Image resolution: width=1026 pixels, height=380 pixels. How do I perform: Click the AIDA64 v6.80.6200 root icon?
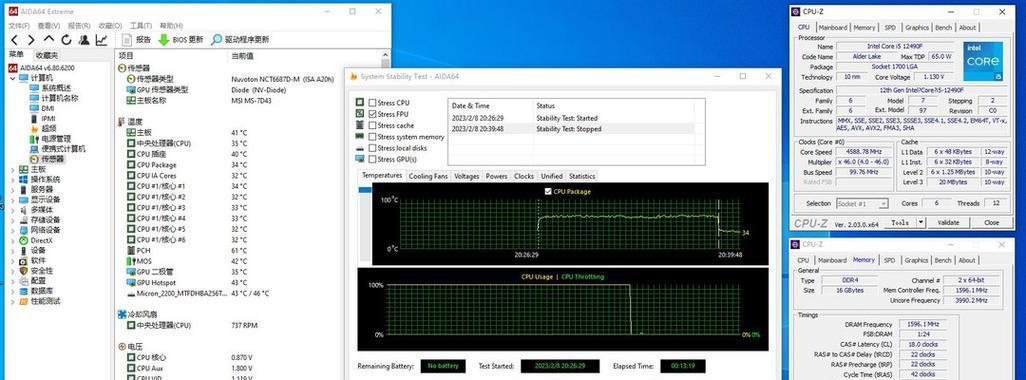(12, 68)
